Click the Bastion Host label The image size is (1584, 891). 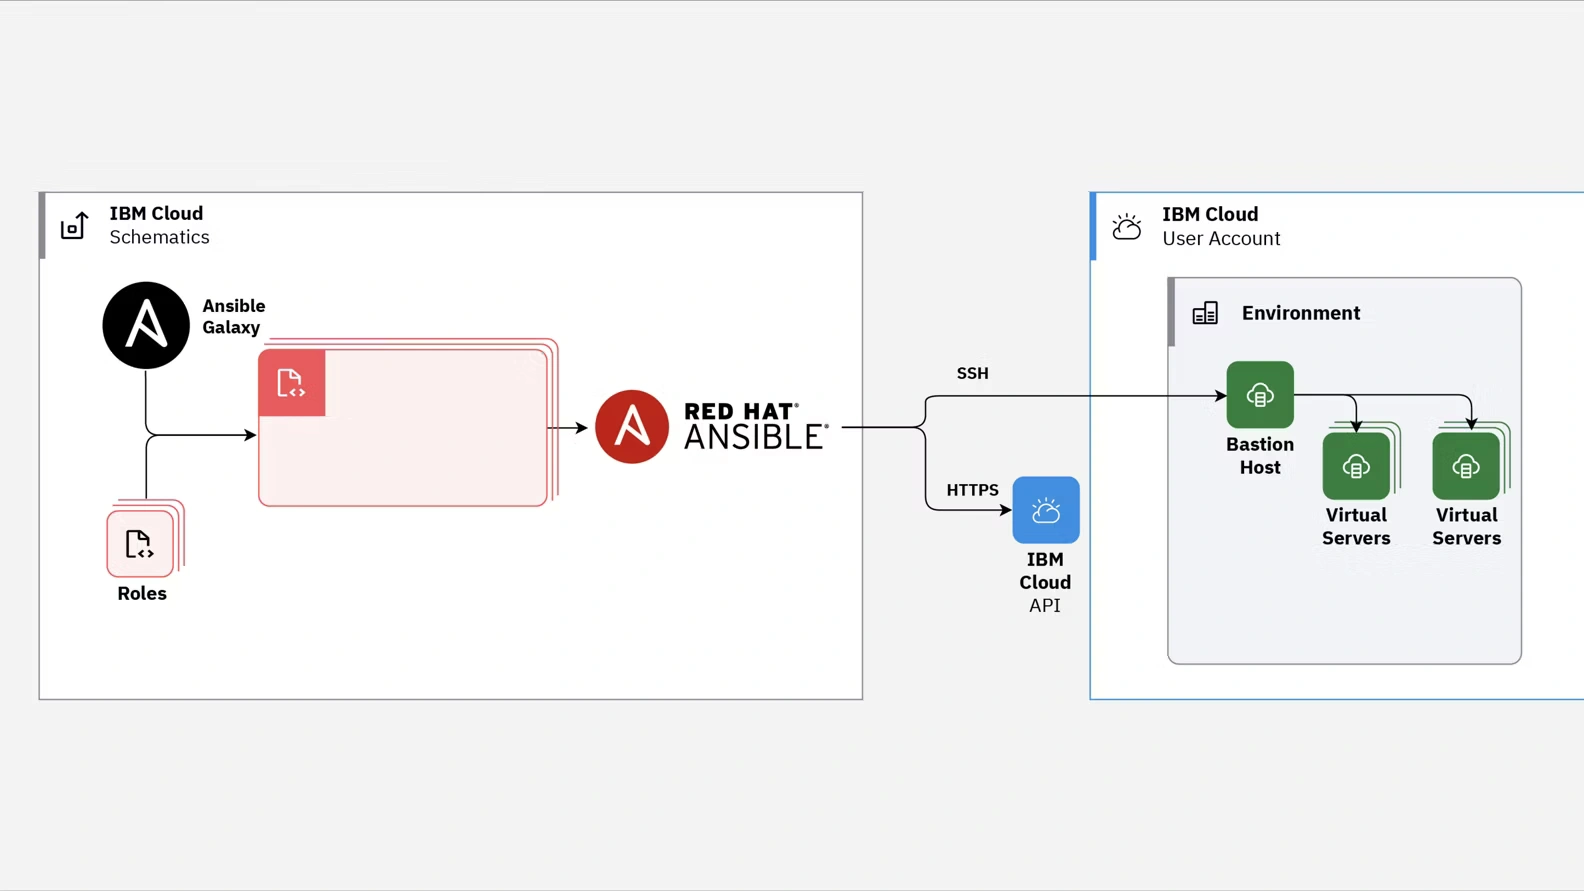(x=1259, y=455)
